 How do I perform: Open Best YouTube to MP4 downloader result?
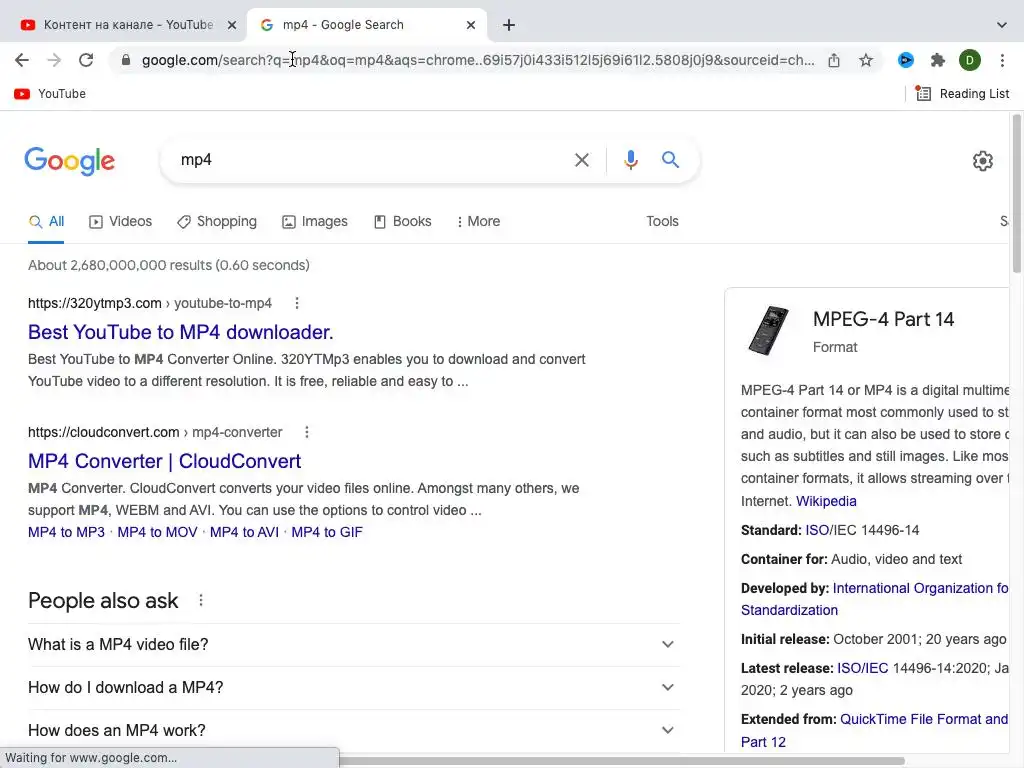click(x=180, y=332)
